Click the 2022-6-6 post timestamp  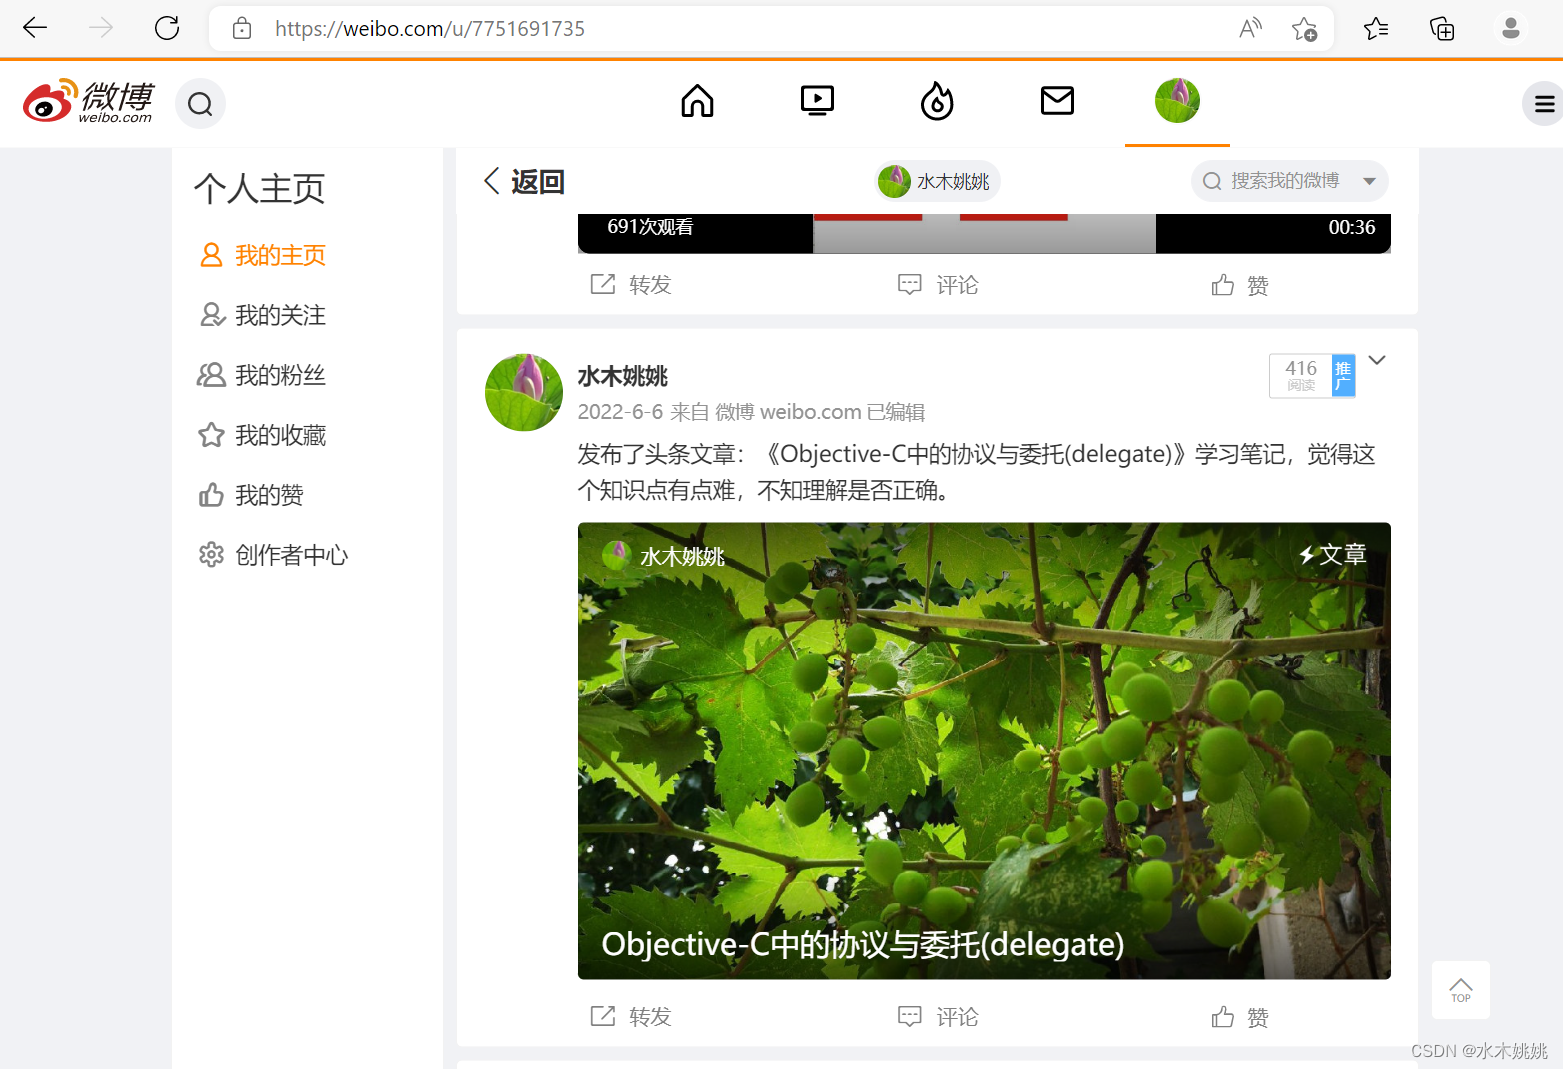click(620, 412)
